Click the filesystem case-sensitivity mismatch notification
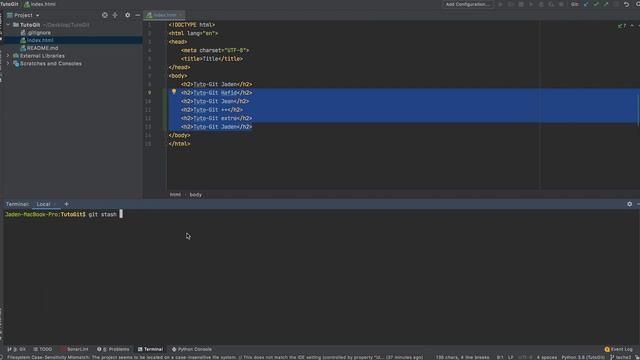640x360 pixels. pos(215,357)
